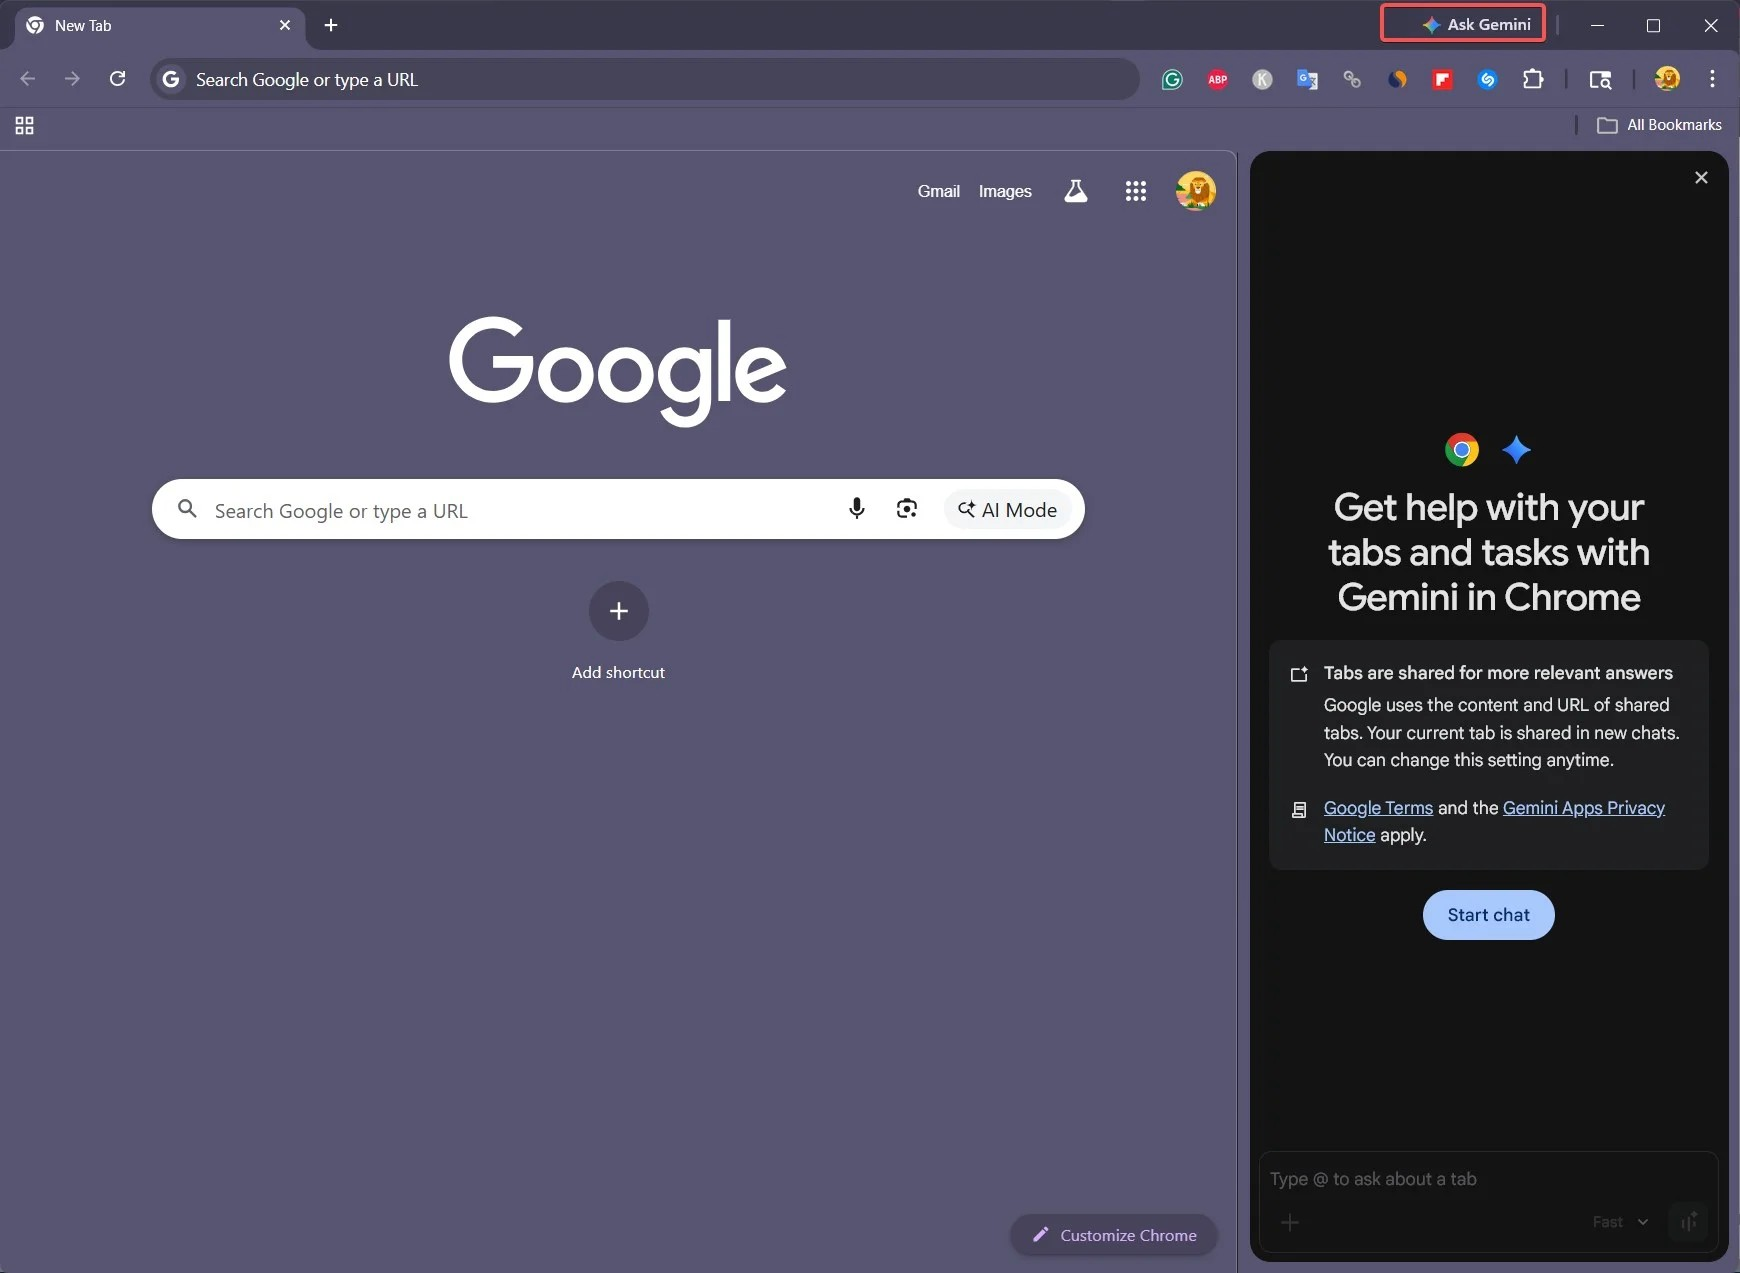Expand the All Bookmarks folder

pyautogui.click(x=1660, y=125)
